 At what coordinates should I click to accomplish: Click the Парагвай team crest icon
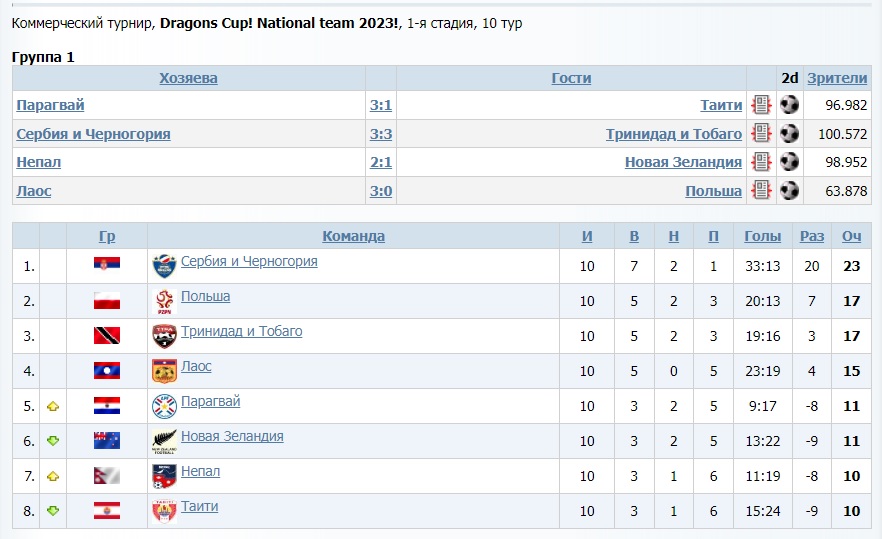point(164,405)
